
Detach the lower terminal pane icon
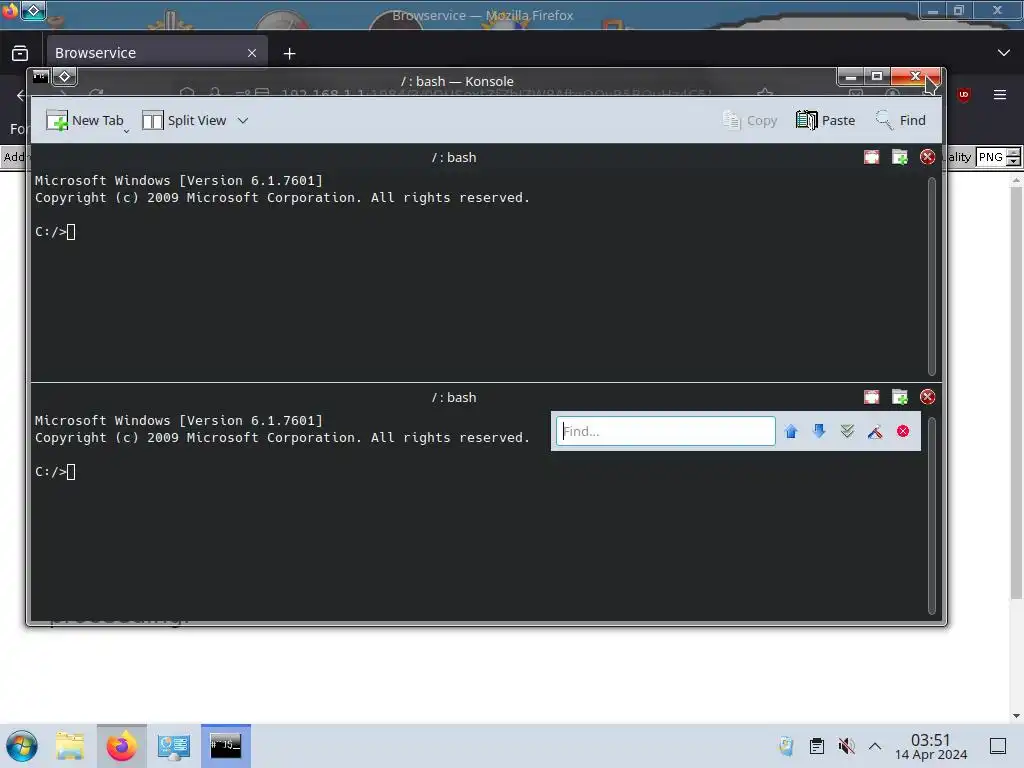(900, 397)
